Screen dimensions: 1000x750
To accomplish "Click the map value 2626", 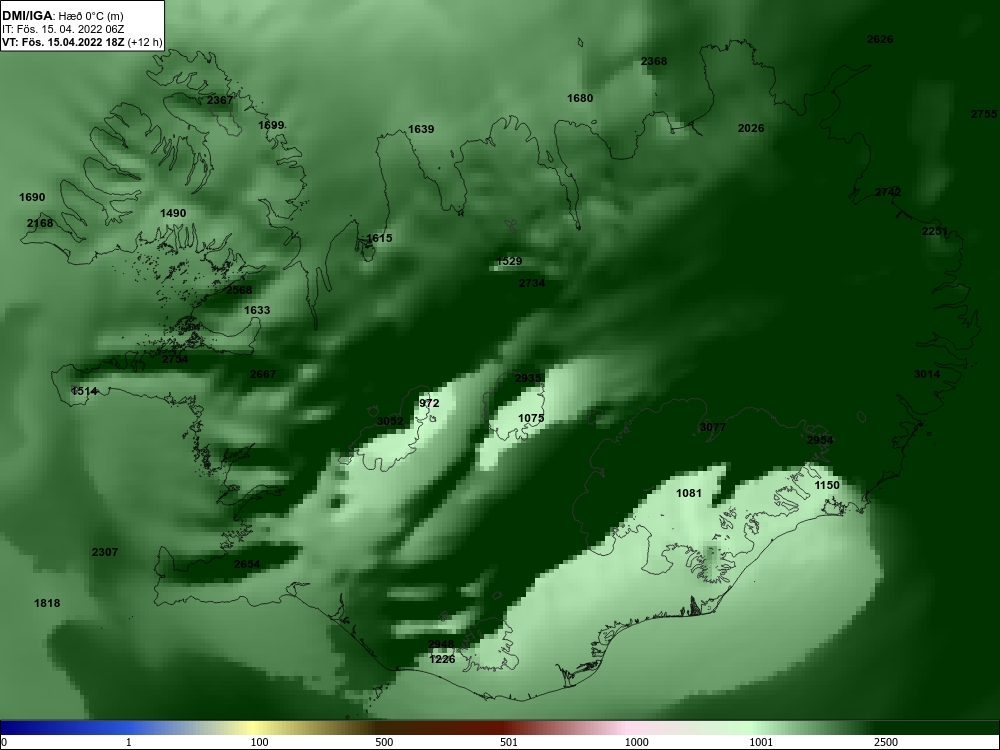I will pos(880,39).
